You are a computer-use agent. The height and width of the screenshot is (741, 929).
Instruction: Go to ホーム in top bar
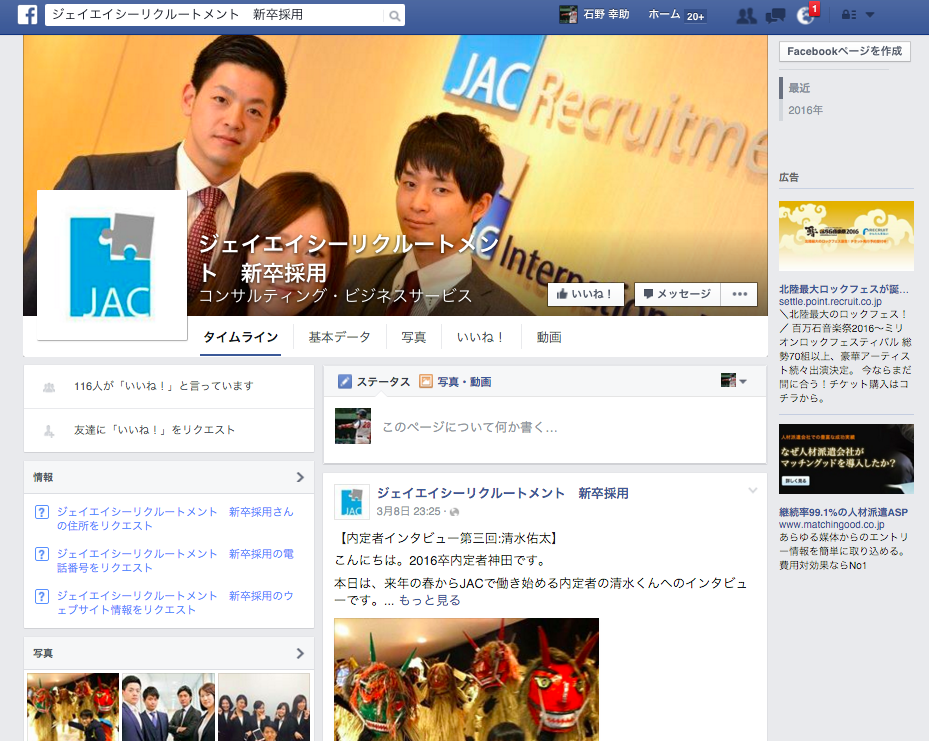pos(664,14)
